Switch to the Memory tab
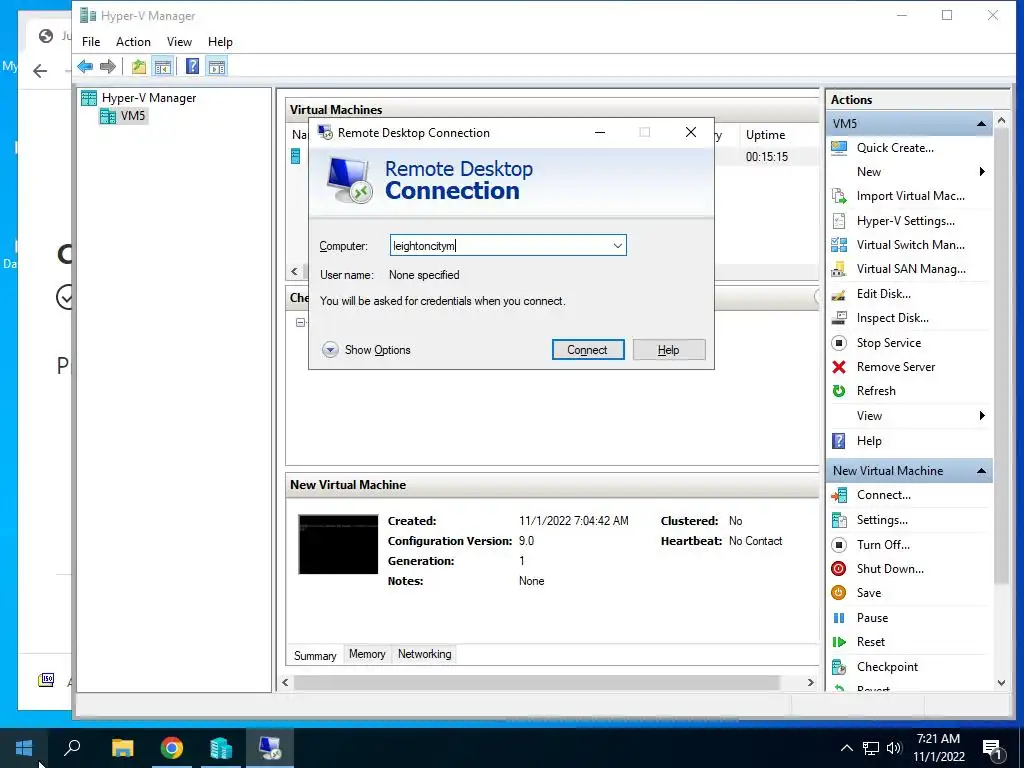 tap(367, 654)
